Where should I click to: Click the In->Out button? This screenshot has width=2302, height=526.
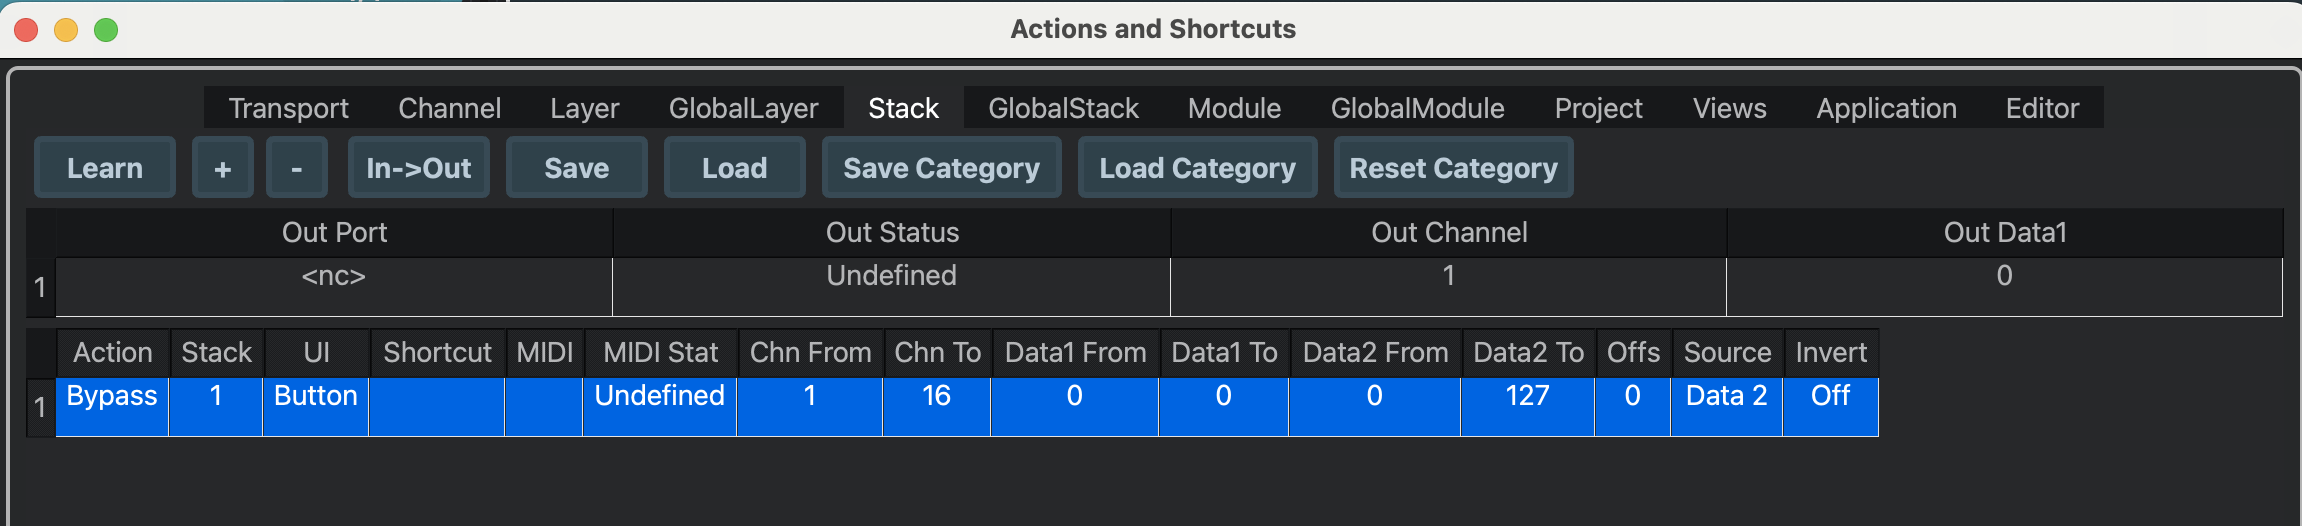tap(418, 168)
